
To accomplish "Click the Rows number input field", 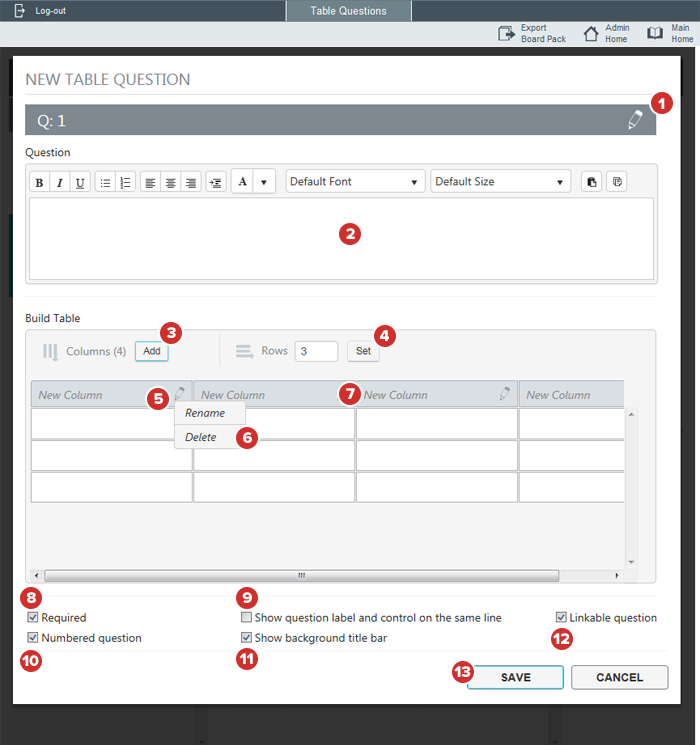I will 316,351.
